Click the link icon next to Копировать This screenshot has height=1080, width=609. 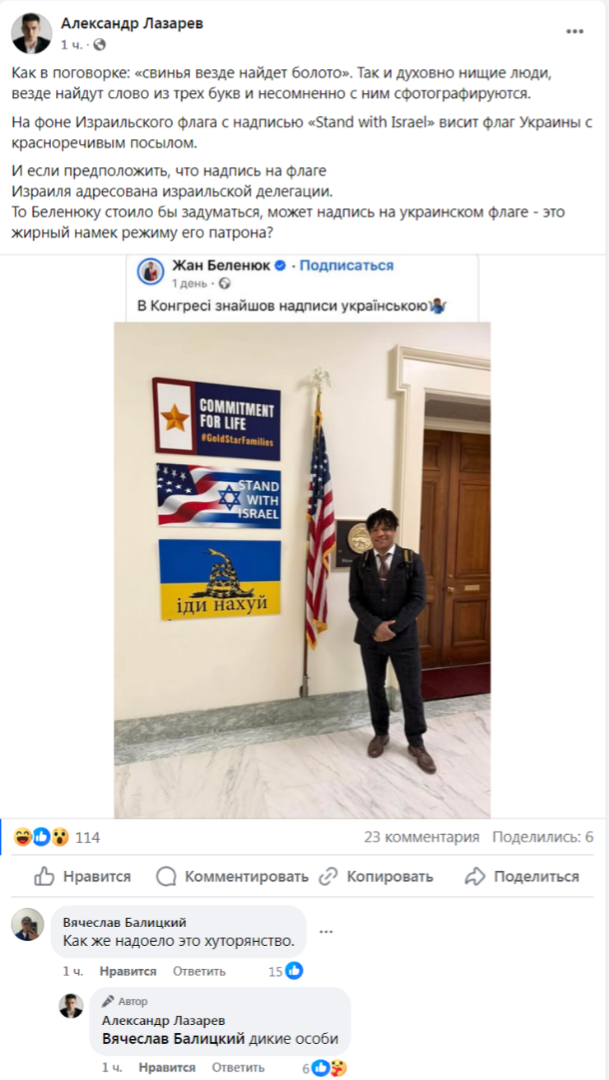tap(329, 876)
